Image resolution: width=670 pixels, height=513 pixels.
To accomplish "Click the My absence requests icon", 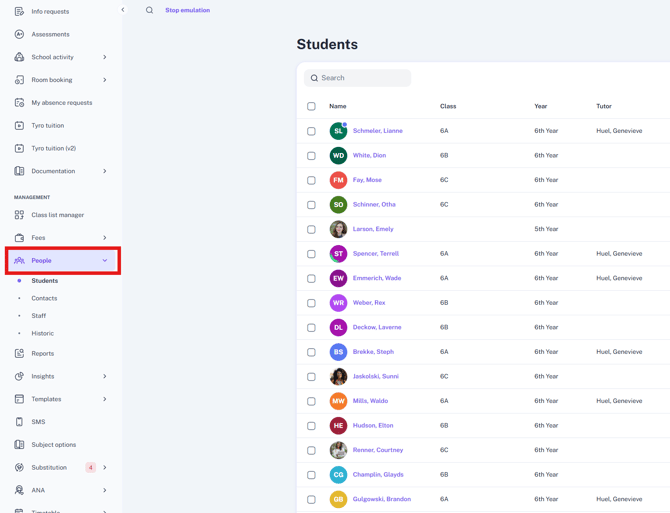I will click(19, 103).
